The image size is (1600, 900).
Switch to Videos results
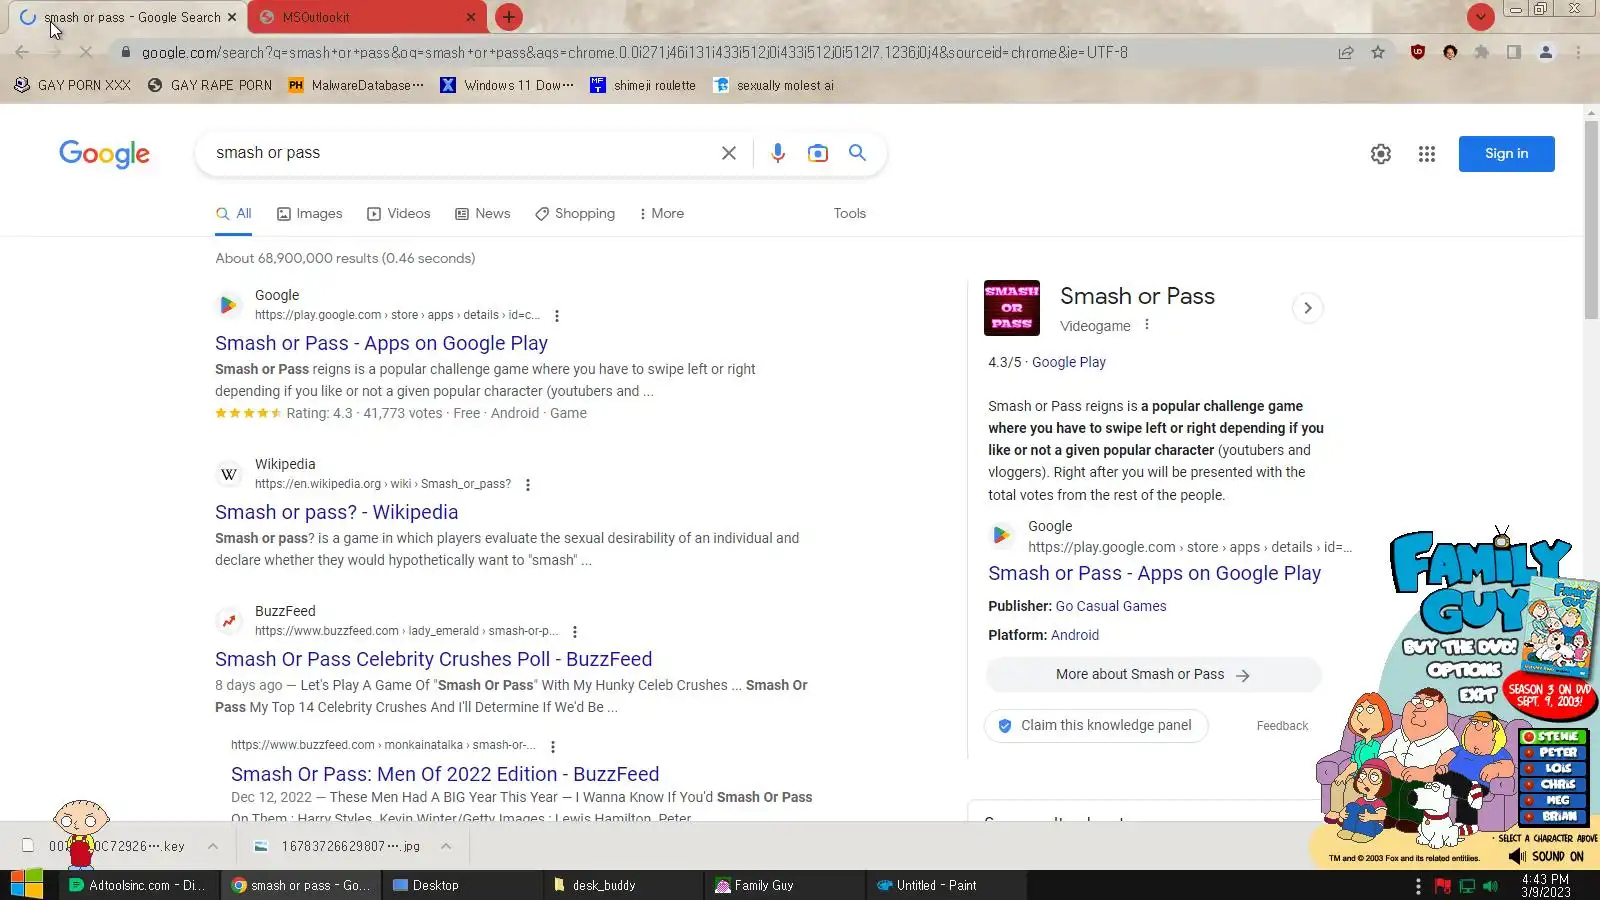click(399, 214)
